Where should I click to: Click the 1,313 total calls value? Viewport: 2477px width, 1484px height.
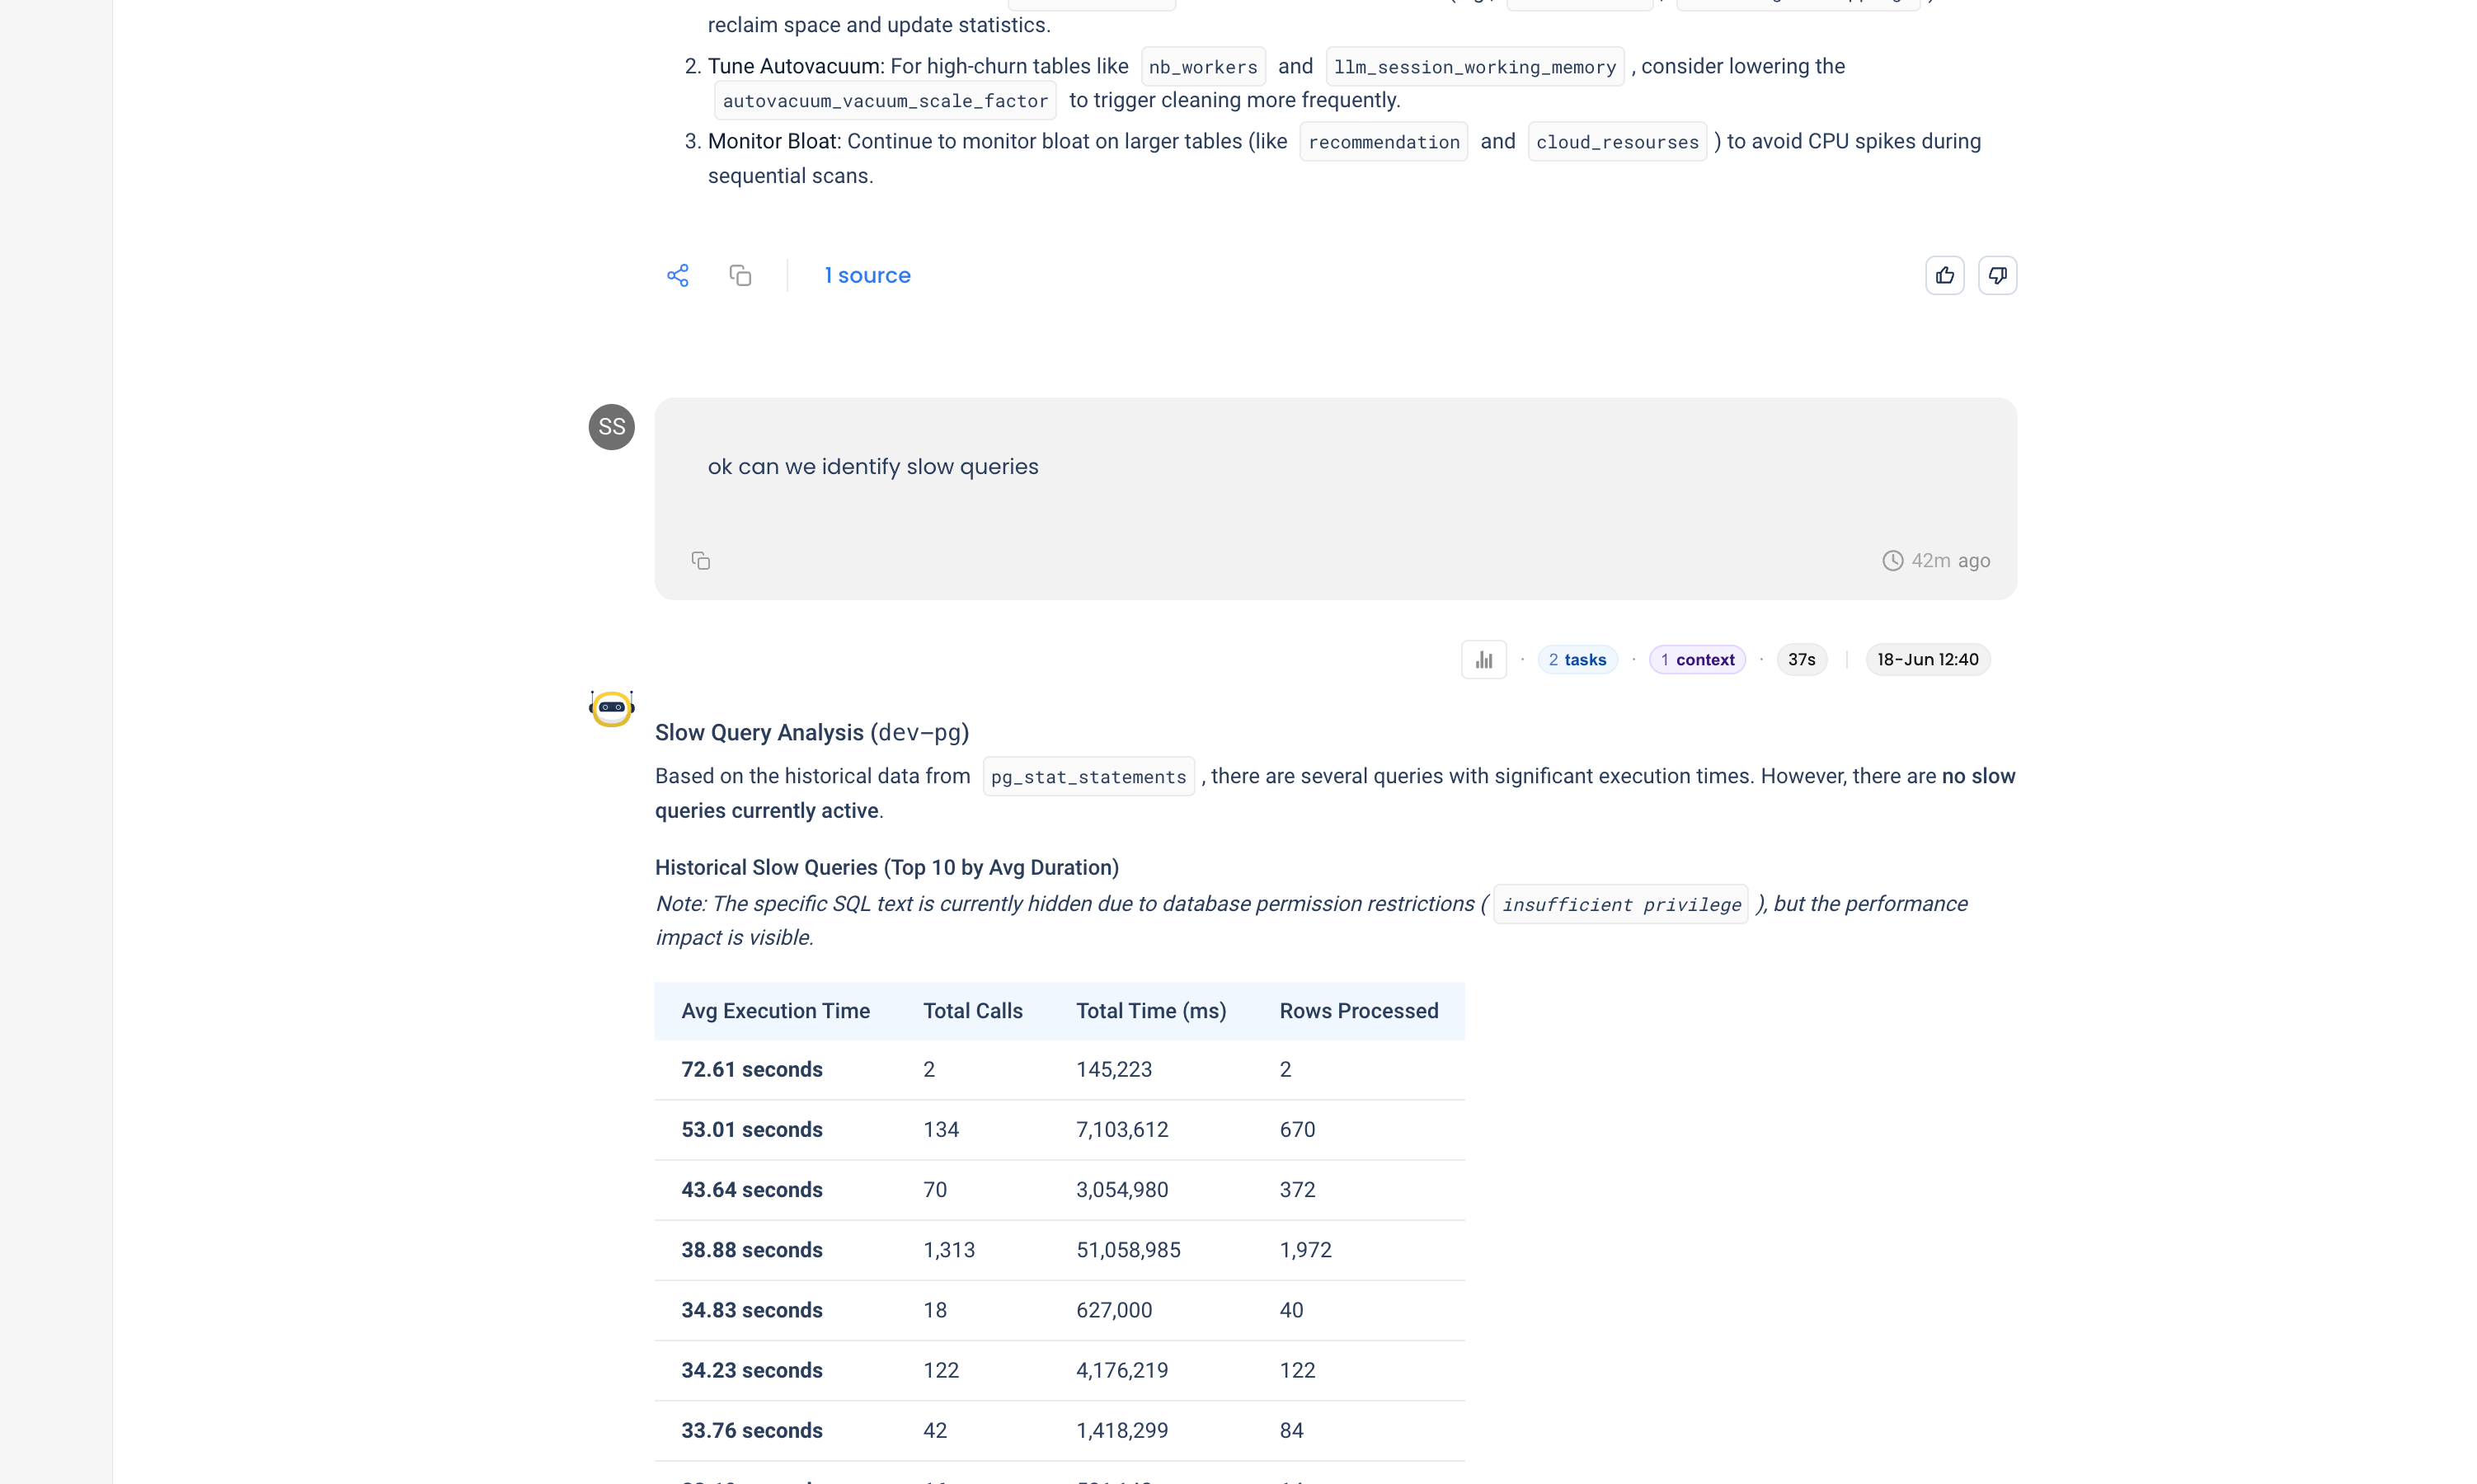(x=948, y=1250)
